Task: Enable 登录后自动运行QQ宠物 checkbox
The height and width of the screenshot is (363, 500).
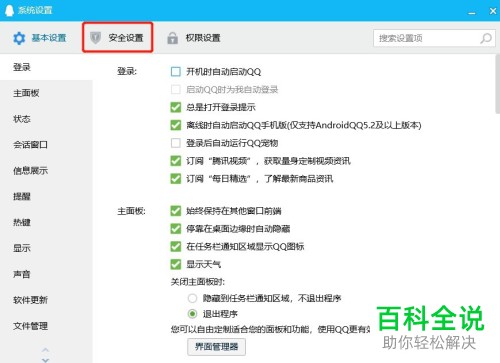Action: [x=176, y=143]
